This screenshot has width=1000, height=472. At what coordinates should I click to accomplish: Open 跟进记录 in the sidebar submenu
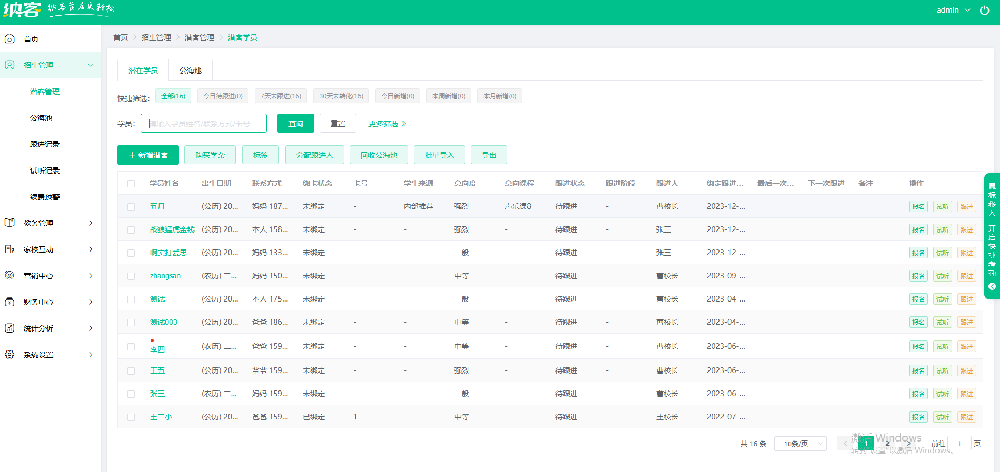click(45, 144)
